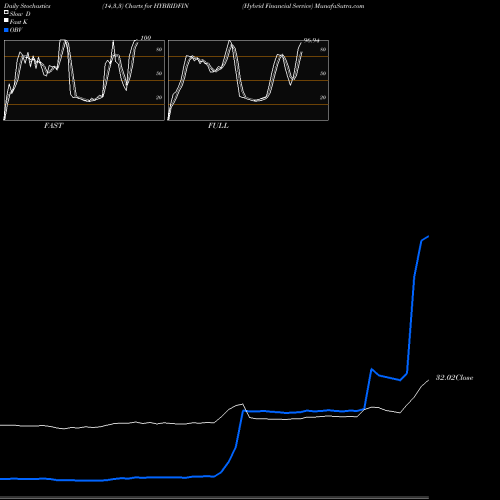Click the '50' axis label in FAST chart

click(159, 73)
